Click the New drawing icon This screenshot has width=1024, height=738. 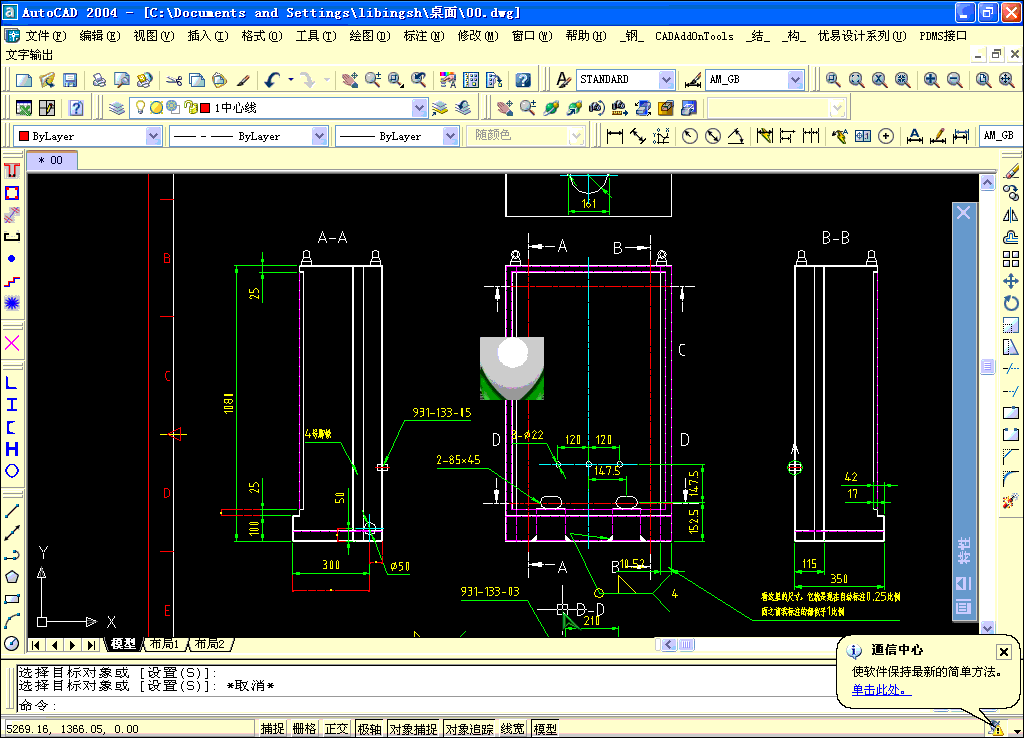(x=24, y=80)
